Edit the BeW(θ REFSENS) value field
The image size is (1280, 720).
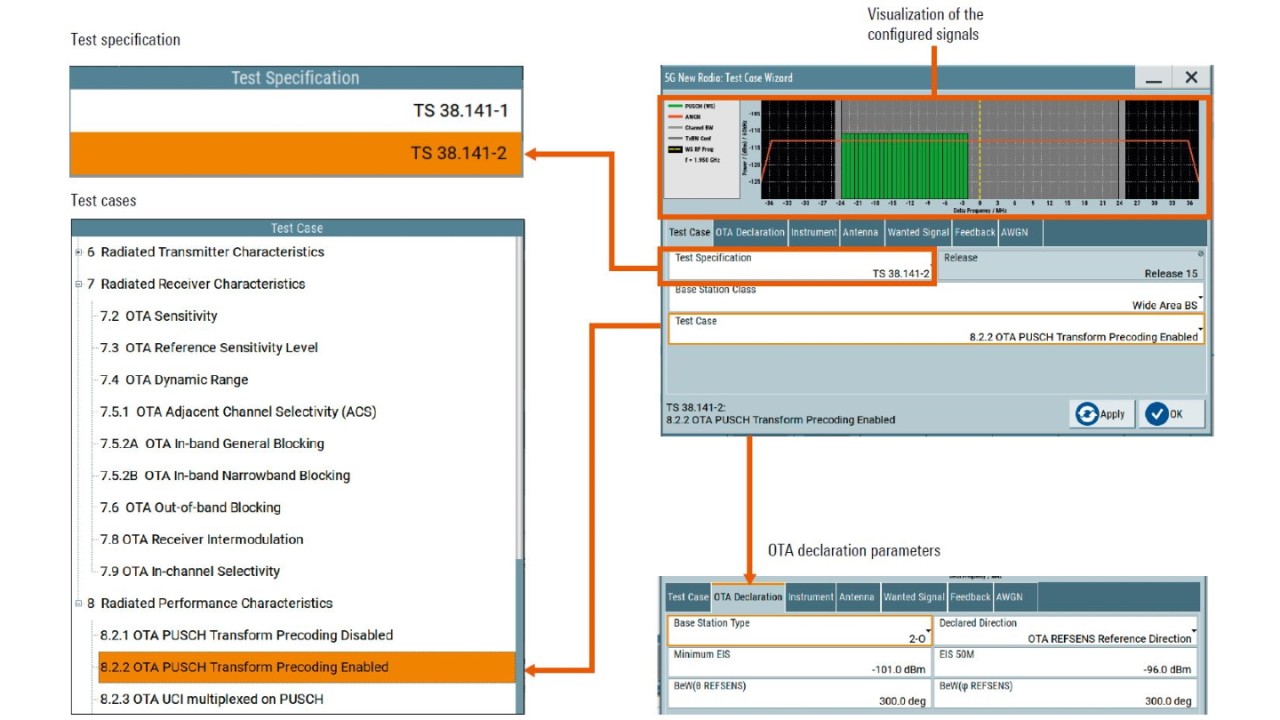799,693
